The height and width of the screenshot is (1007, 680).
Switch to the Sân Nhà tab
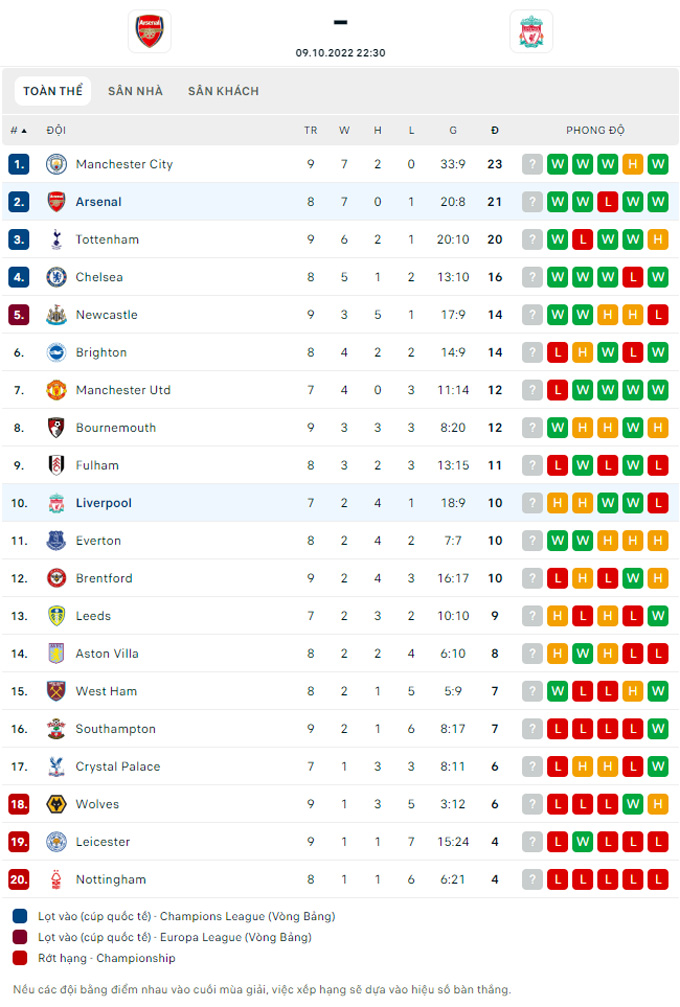coord(135,91)
